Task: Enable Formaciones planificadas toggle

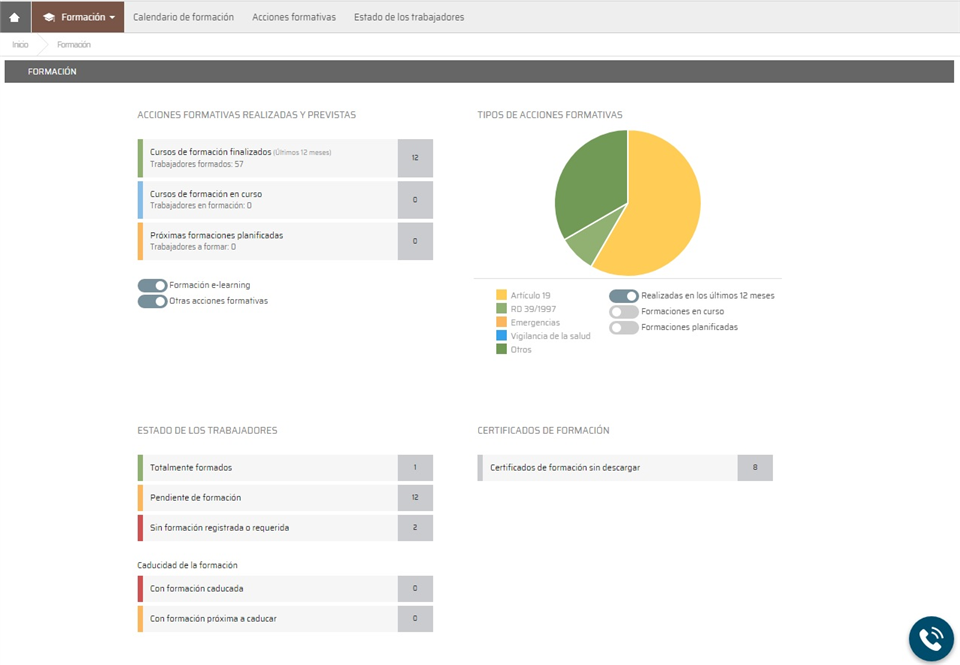Action: point(624,328)
